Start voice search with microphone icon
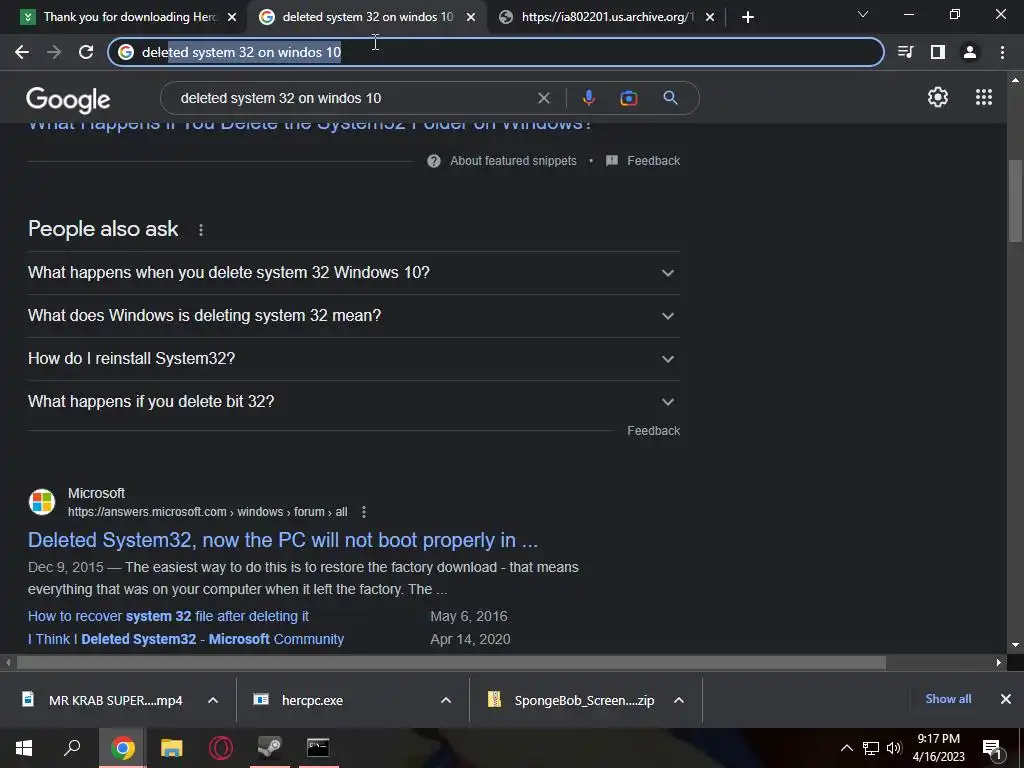Screen dimensions: 1024x768 (x=588, y=98)
